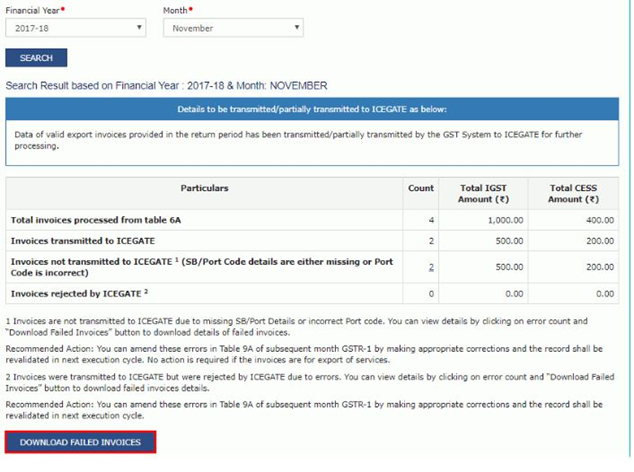Screen dimensions: 634x472
Task: Open the Financial Year dropdown showing 2017-18
Action: coord(76,28)
